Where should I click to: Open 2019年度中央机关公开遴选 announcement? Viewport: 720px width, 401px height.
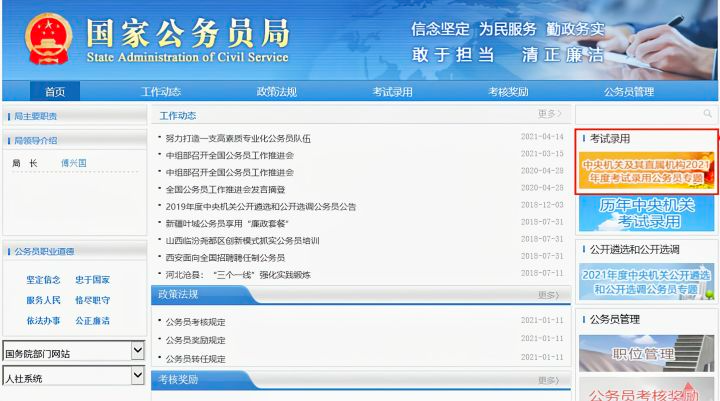tap(261, 206)
